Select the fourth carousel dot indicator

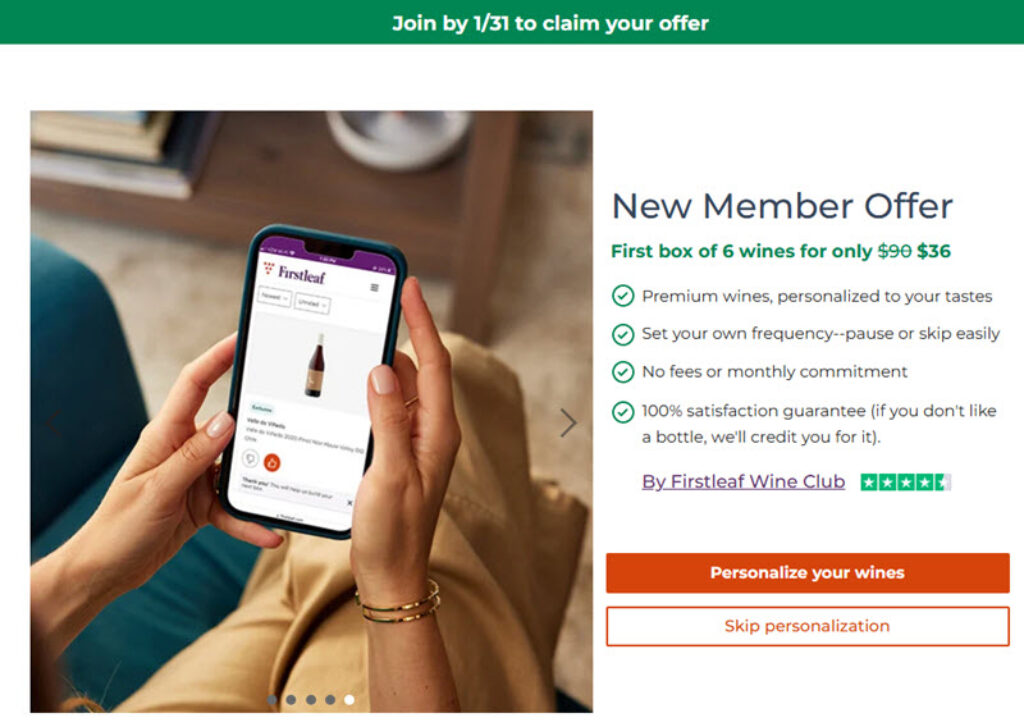(x=330, y=700)
